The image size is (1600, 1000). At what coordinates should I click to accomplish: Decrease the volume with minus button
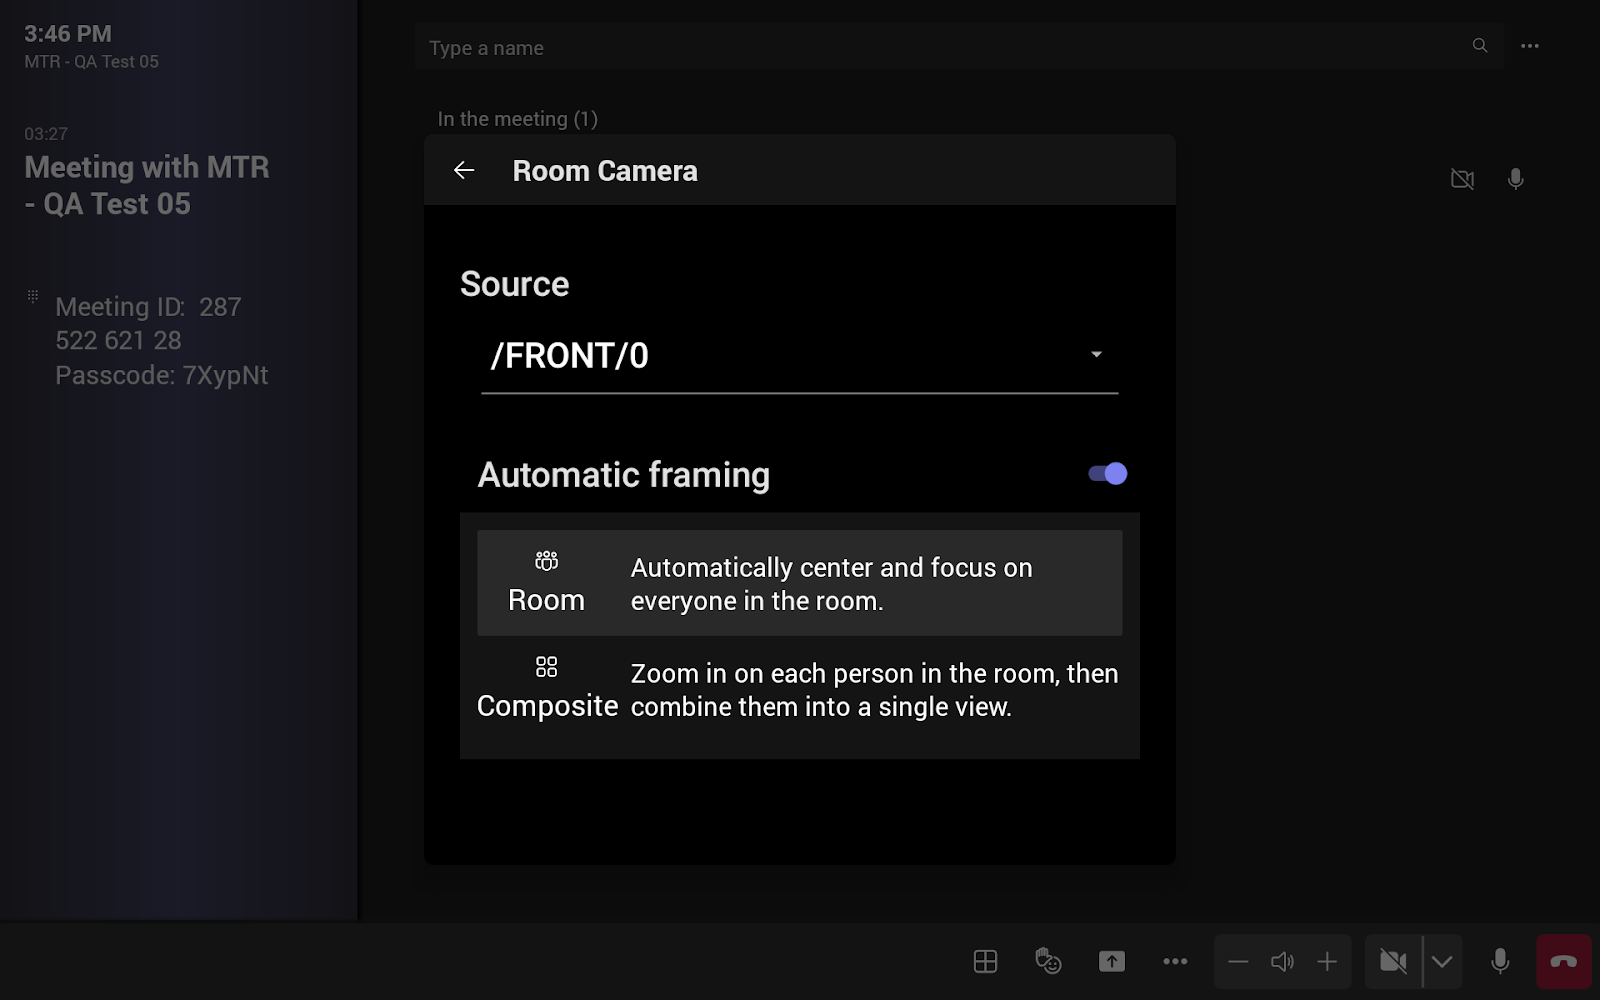[1238, 962]
